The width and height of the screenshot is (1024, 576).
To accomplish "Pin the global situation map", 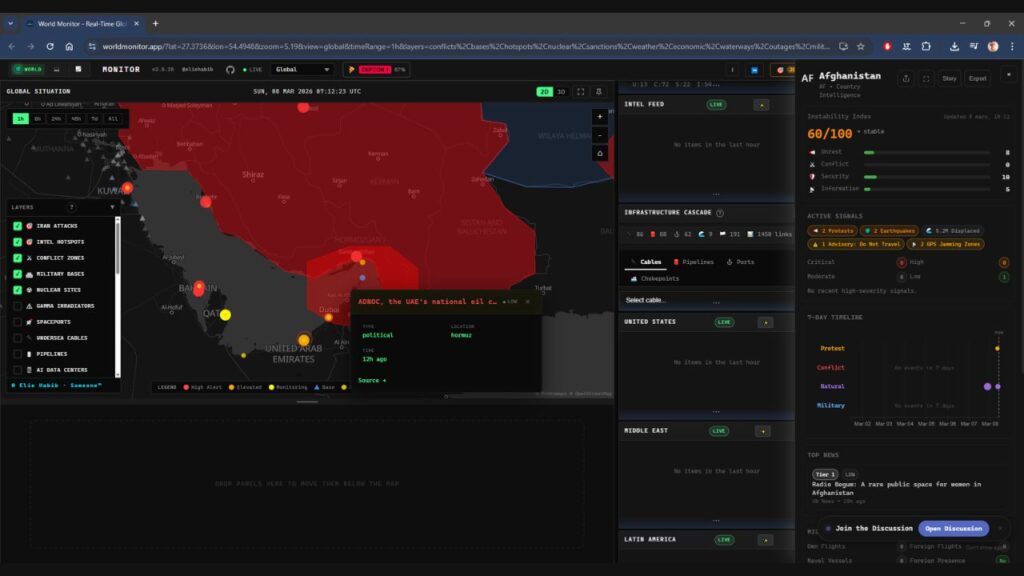I will 599,91.
